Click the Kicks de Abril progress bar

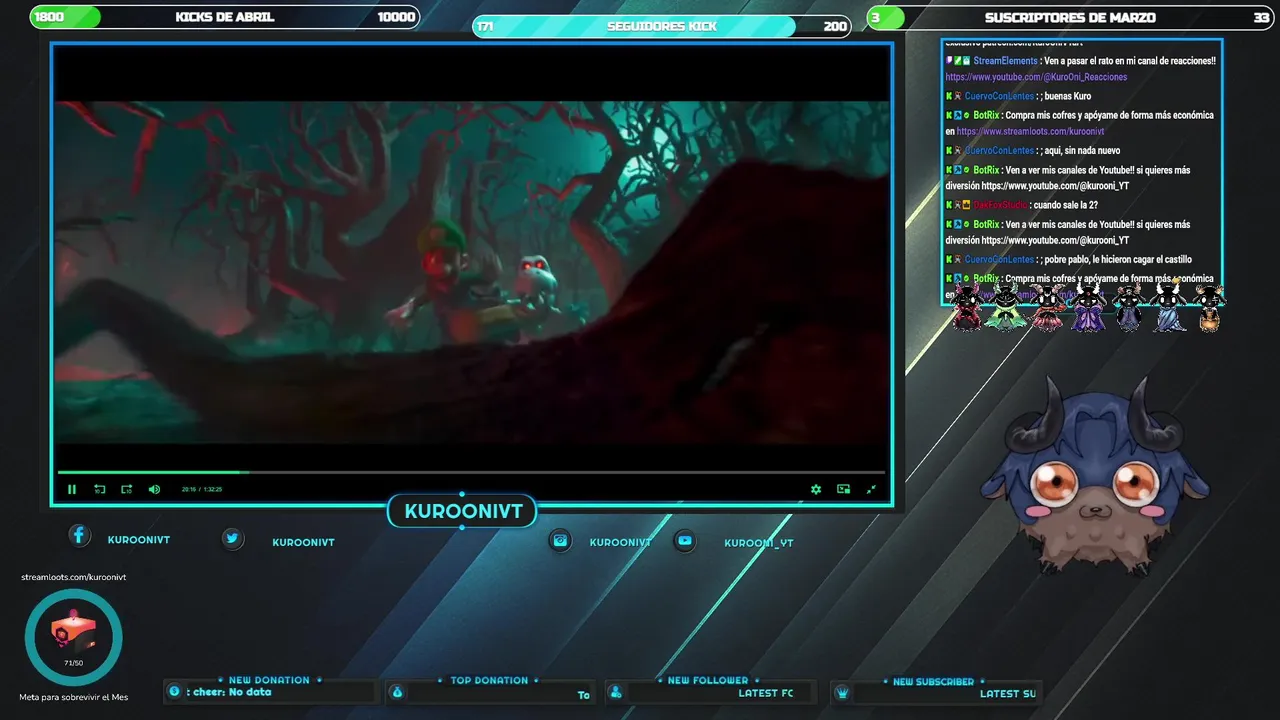tap(225, 17)
